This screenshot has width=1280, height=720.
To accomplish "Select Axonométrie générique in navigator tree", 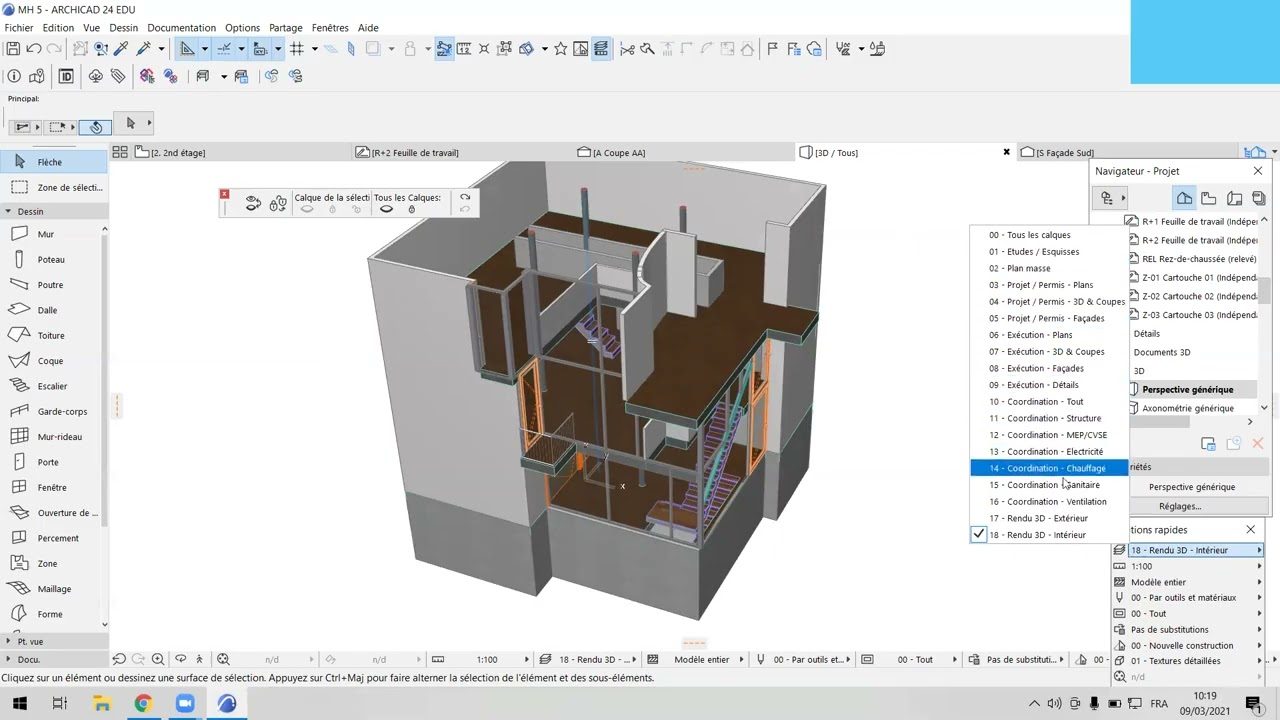I will click(x=1187, y=408).
